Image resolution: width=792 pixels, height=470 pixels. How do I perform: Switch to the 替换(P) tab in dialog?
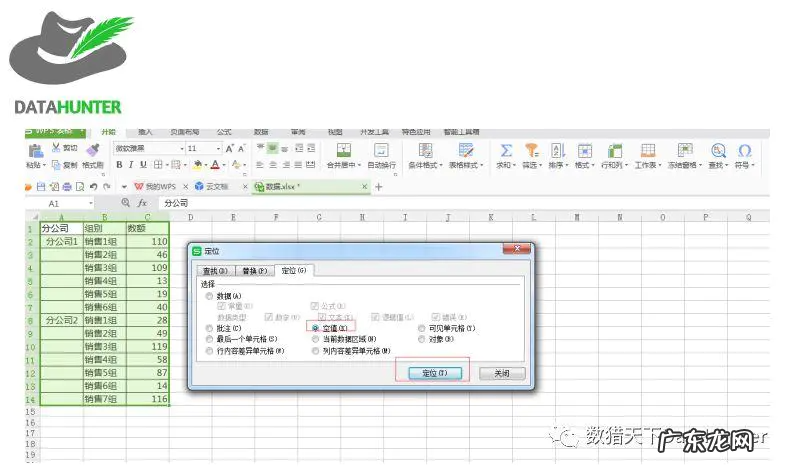coord(255,271)
